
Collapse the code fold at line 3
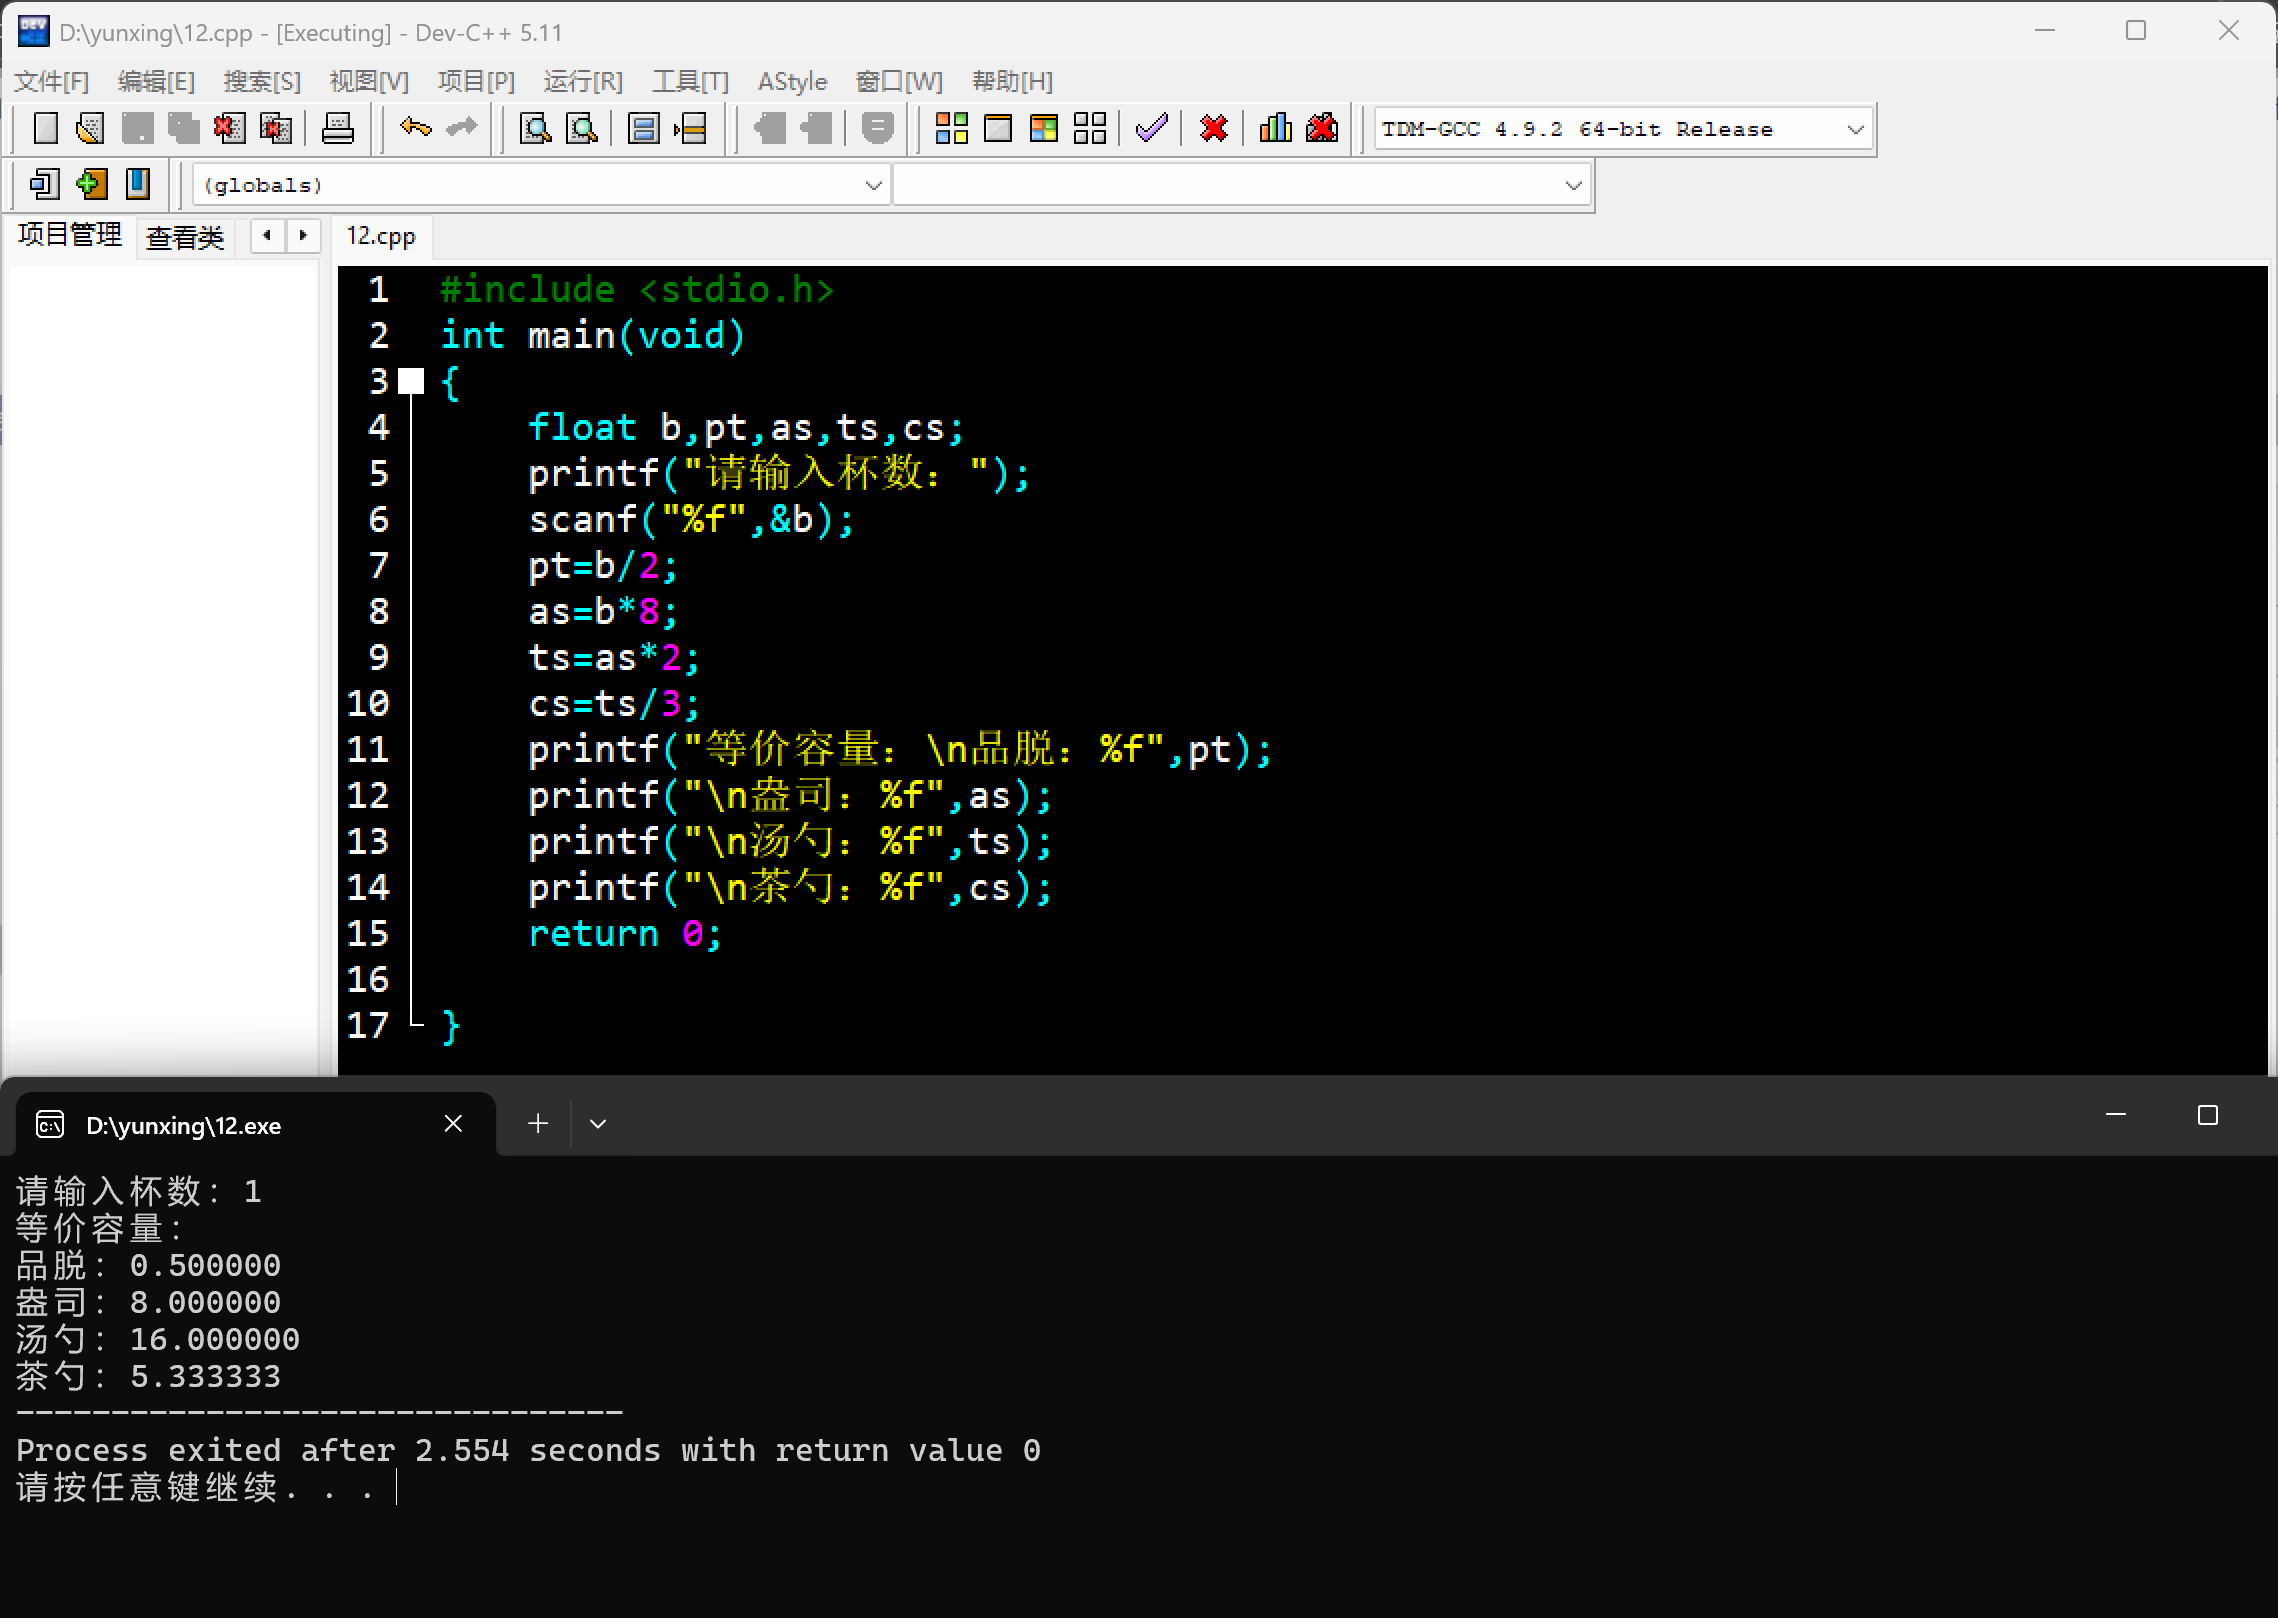click(x=411, y=381)
